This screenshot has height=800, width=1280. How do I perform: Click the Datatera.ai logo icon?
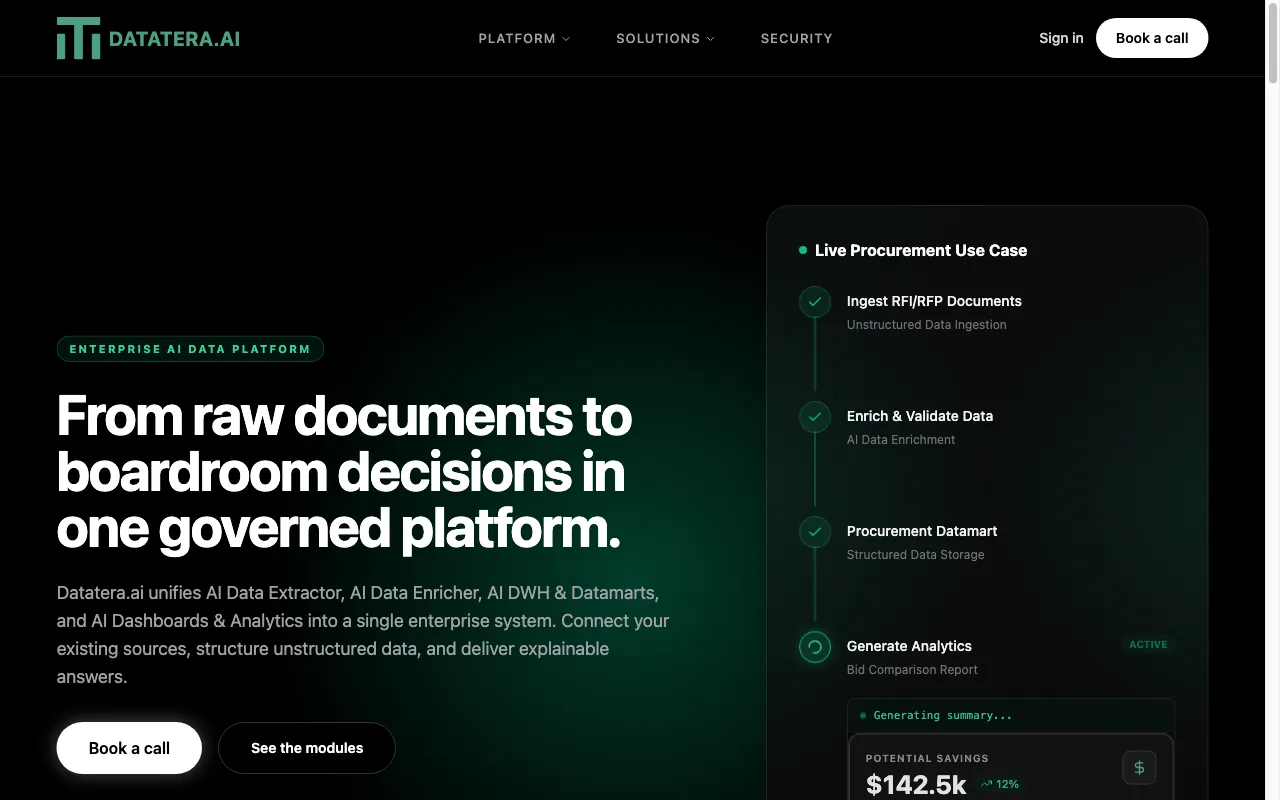point(78,38)
